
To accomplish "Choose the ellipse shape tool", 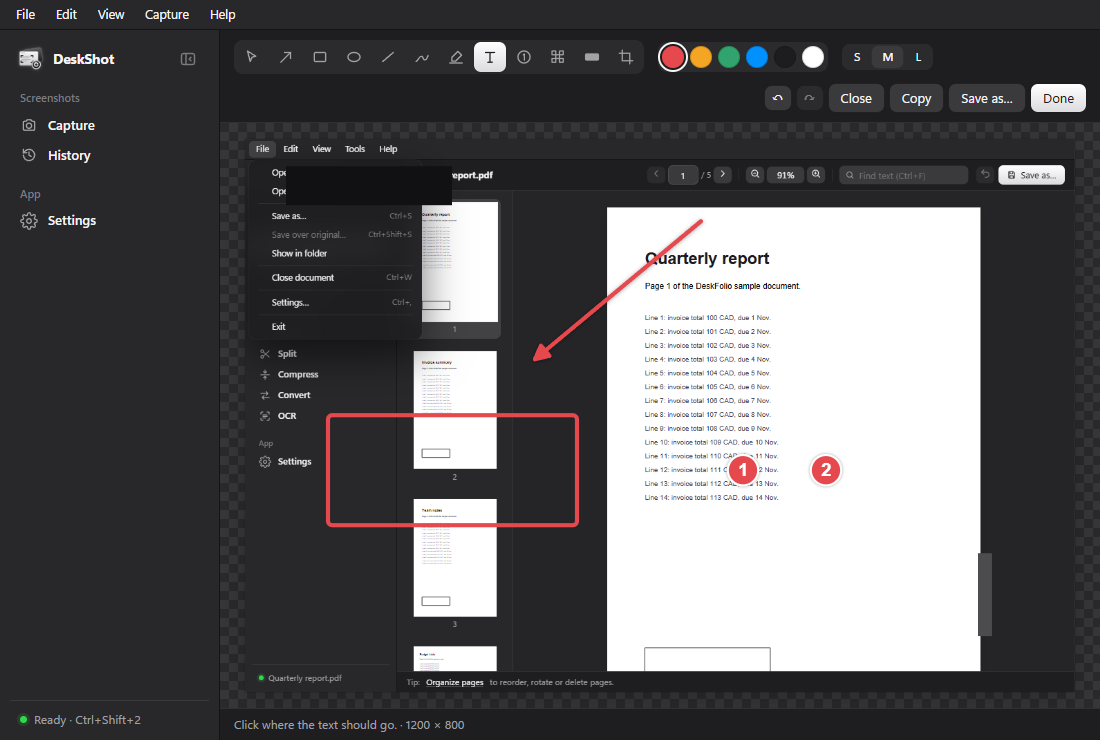I will point(354,58).
